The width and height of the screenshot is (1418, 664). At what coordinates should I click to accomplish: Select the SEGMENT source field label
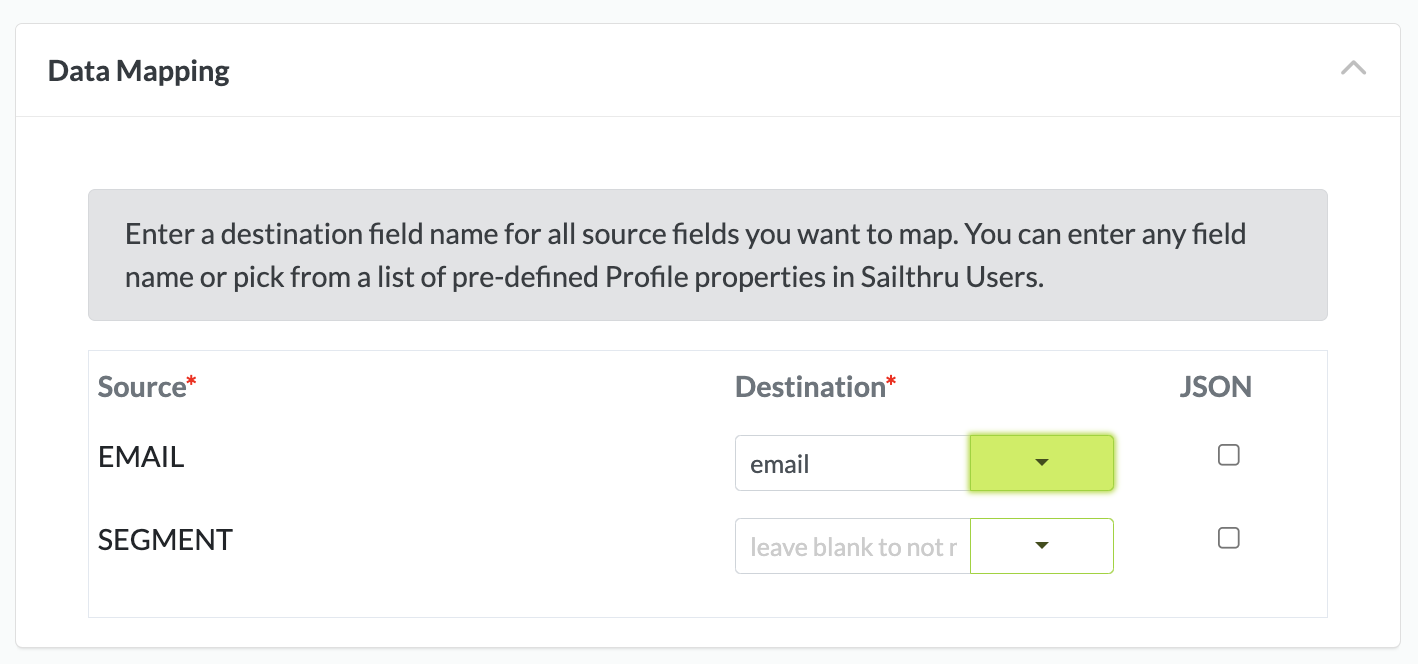point(165,540)
